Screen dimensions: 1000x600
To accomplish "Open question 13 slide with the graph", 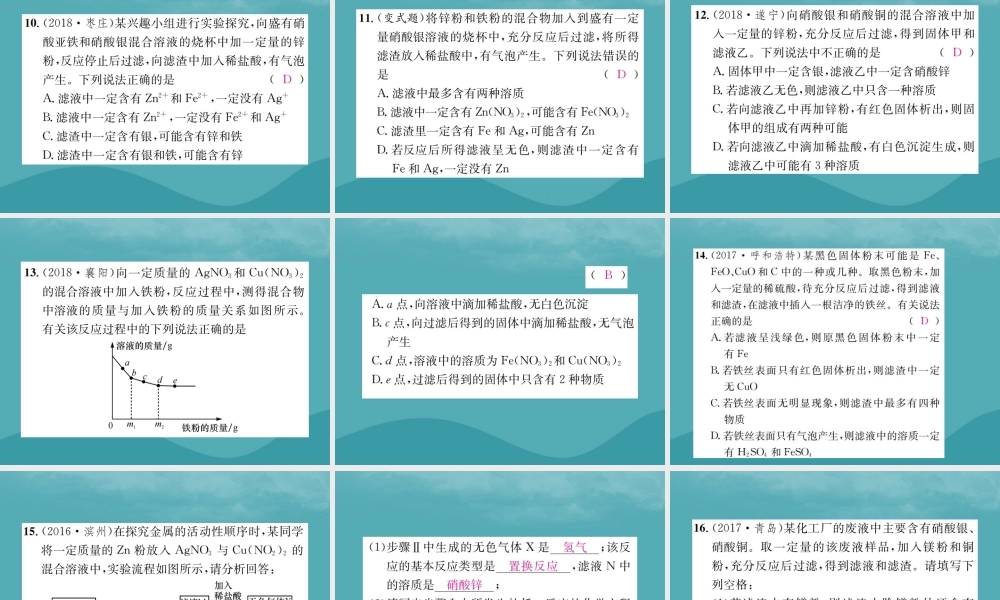I will point(165,342).
